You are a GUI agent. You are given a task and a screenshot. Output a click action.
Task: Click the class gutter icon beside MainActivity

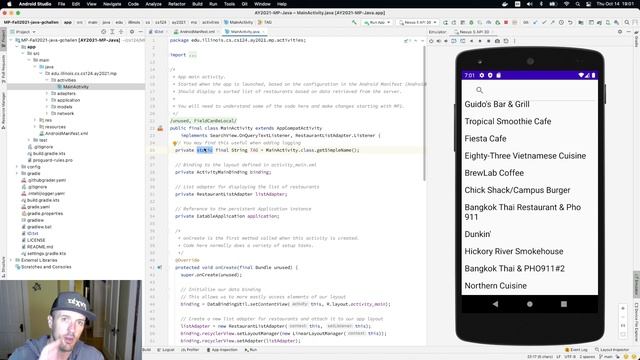pyautogui.click(x=160, y=128)
